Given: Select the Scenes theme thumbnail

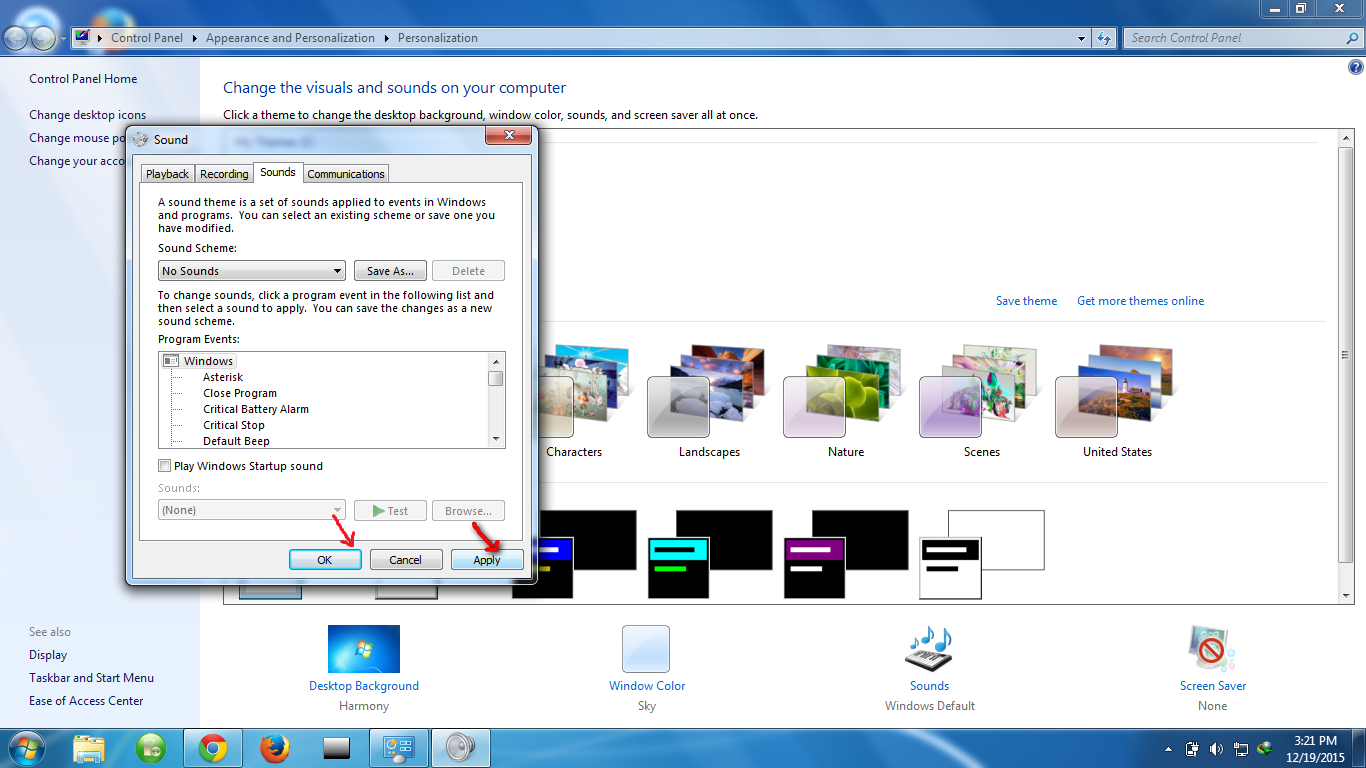Looking at the screenshot, I should coord(981,391).
